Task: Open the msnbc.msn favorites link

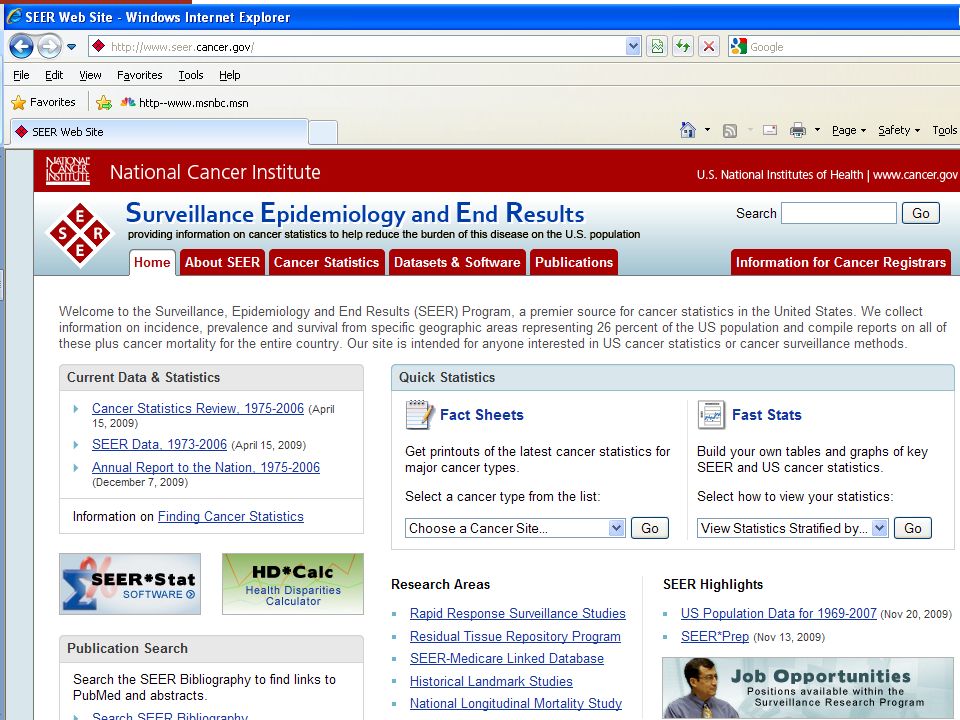Action: tap(185, 103)
